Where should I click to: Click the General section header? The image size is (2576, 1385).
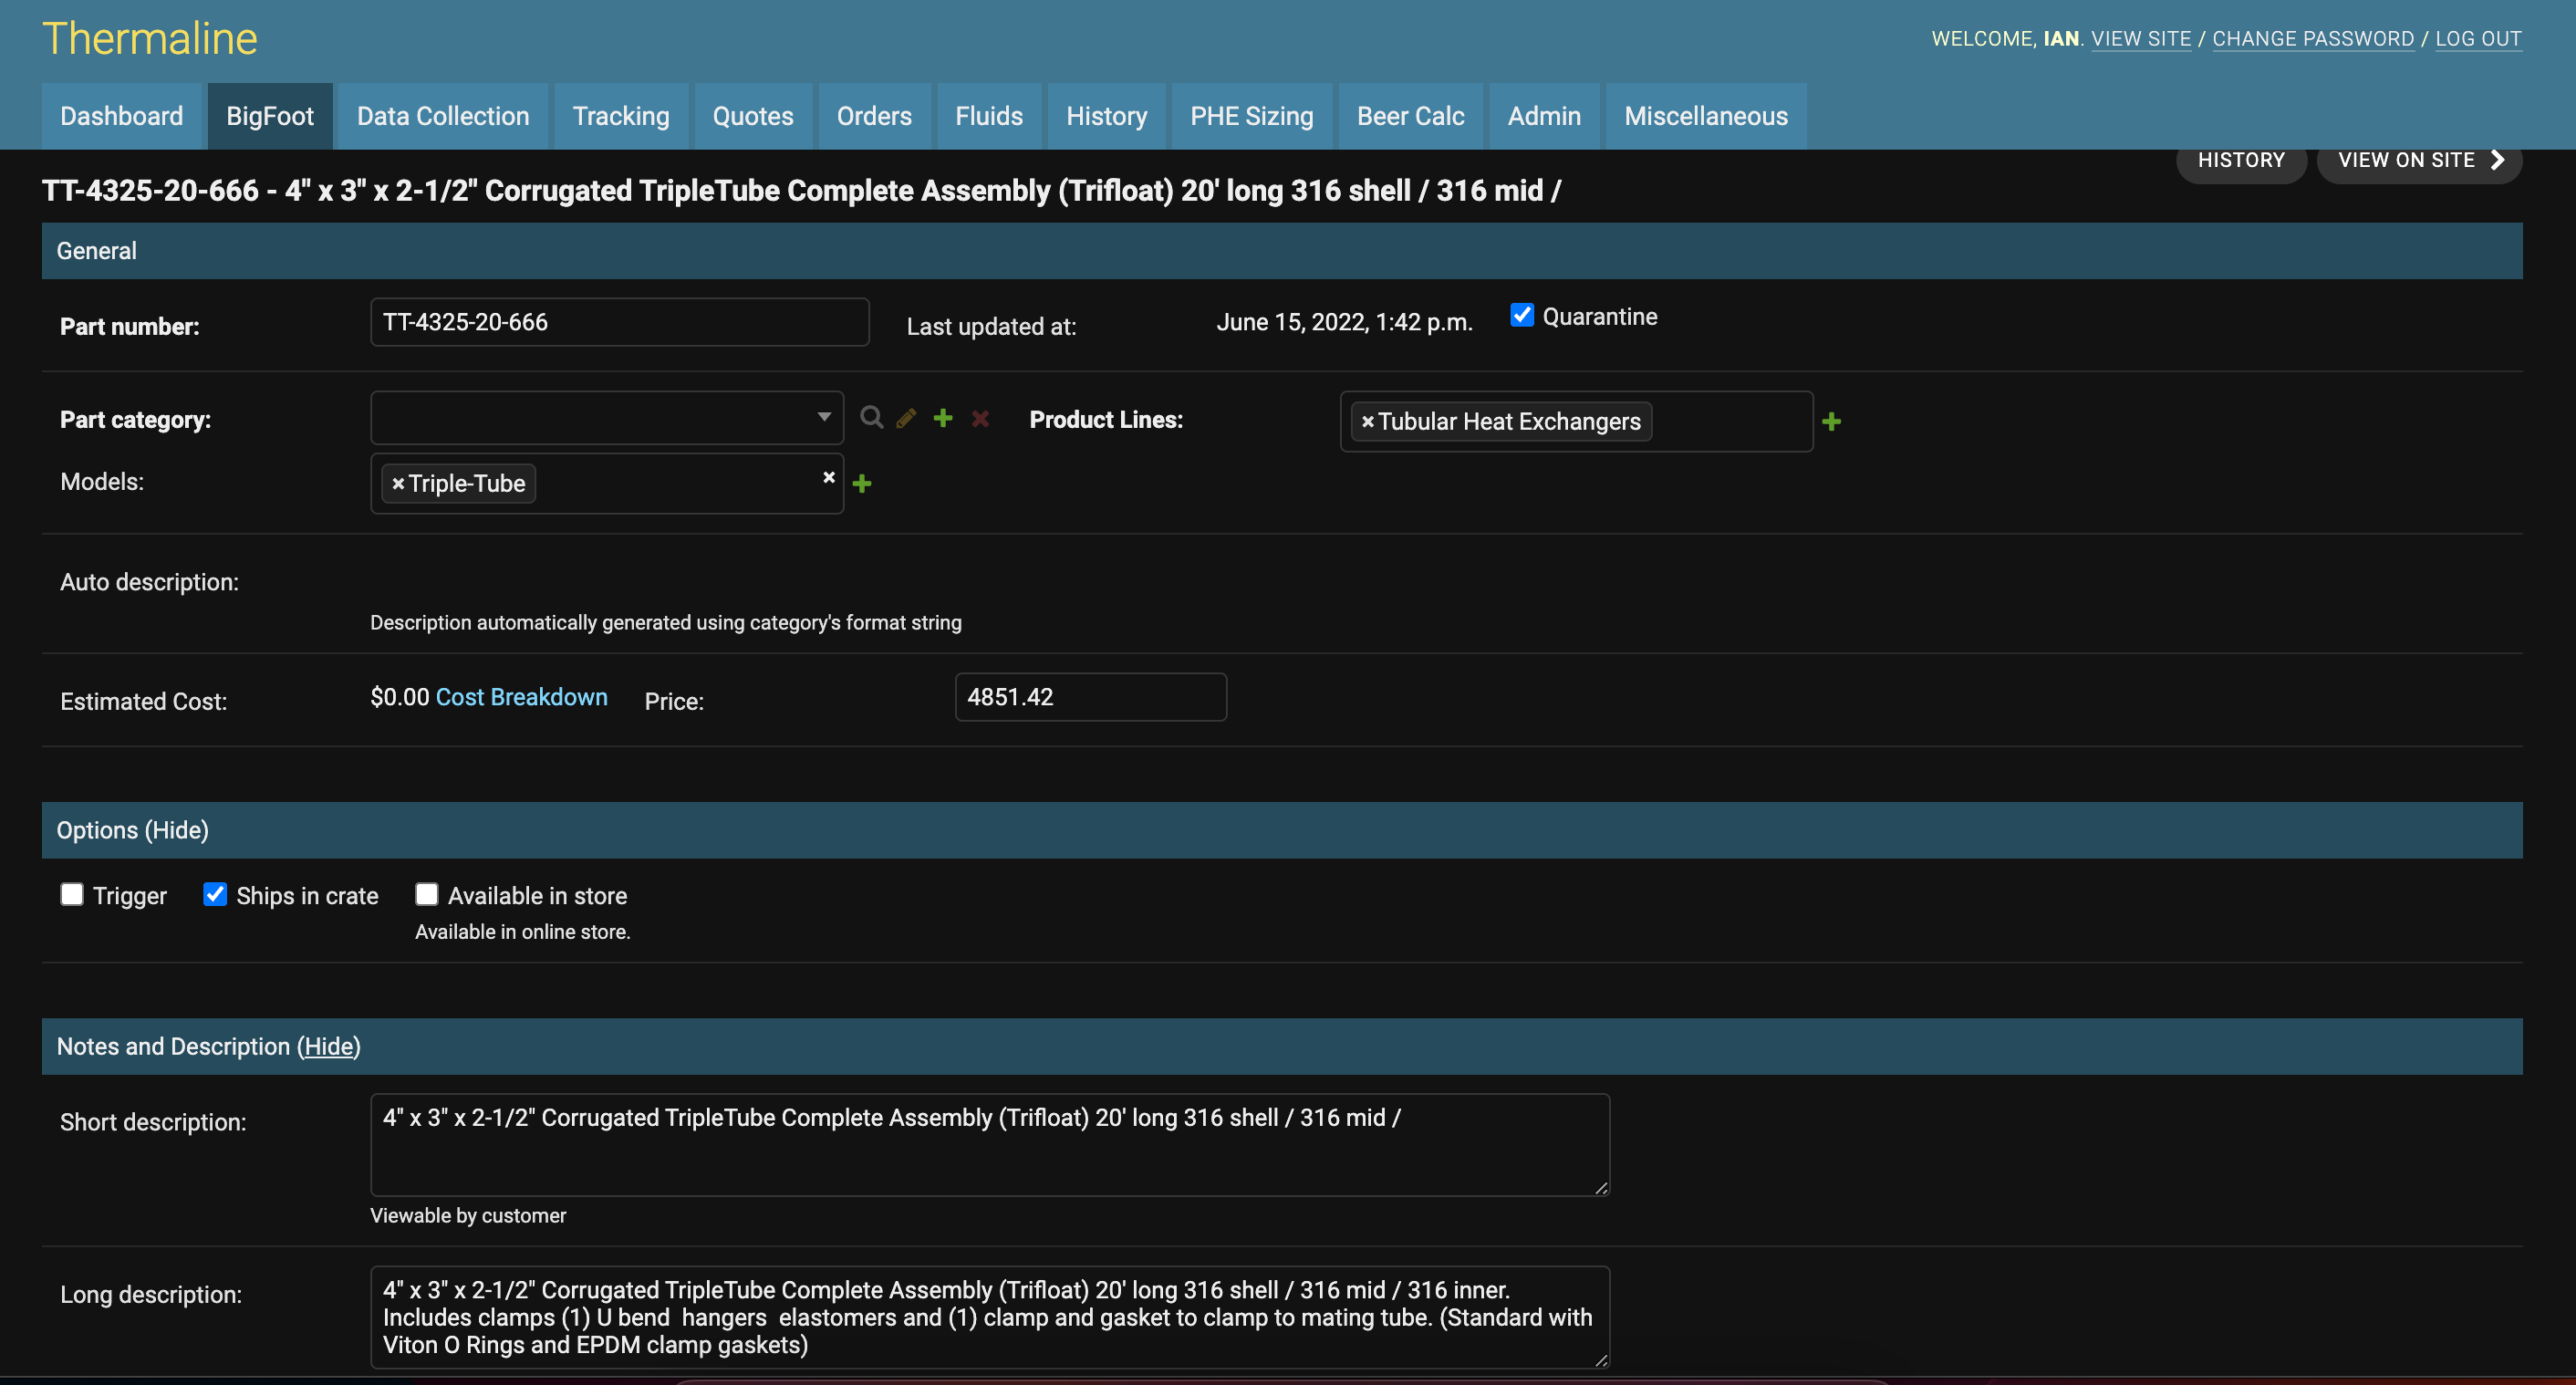tap(1282, 251)
